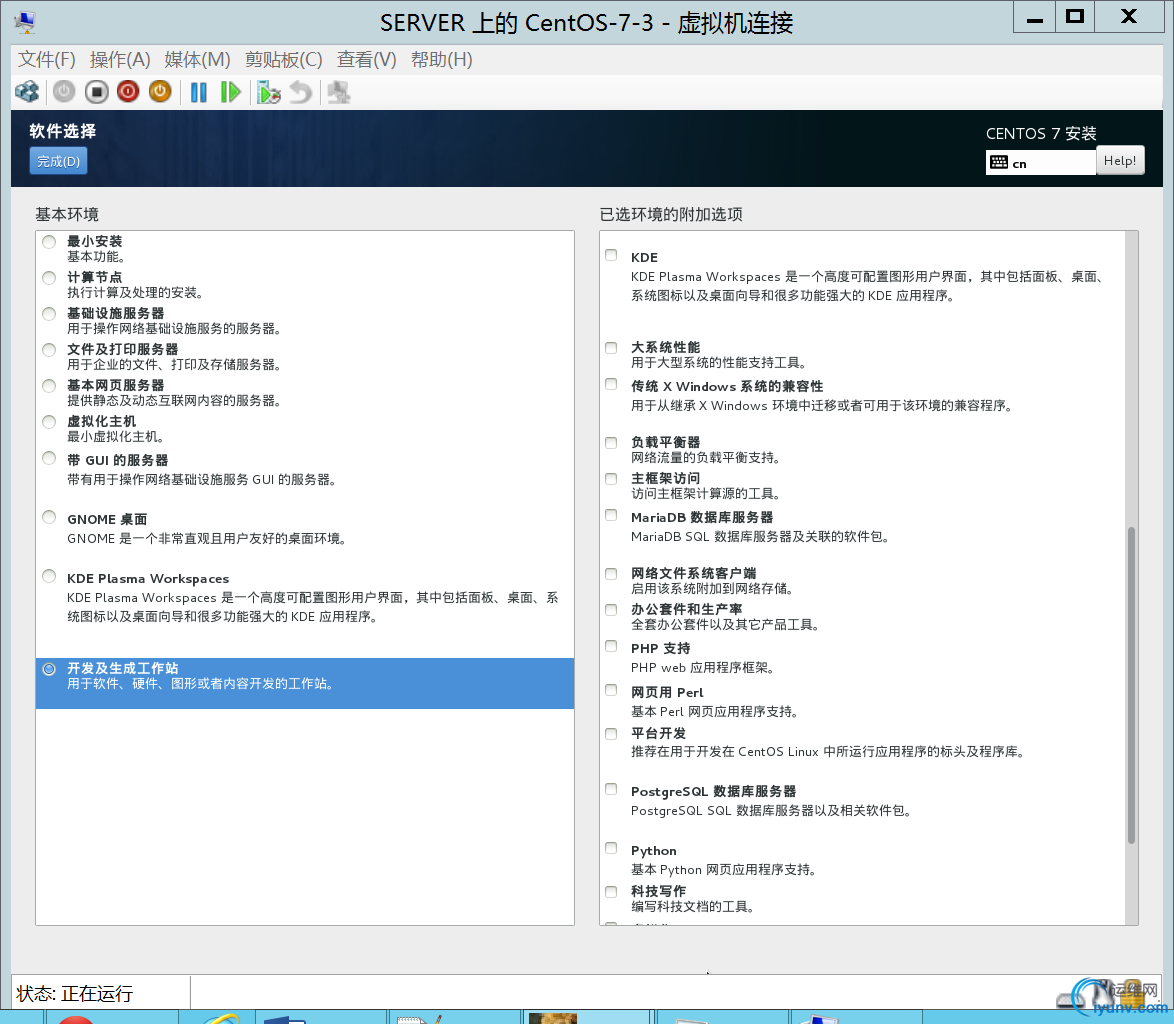
Task: Check the 传统 X Windows 系统的兼容性 checkbox
Action: [612, 384]
